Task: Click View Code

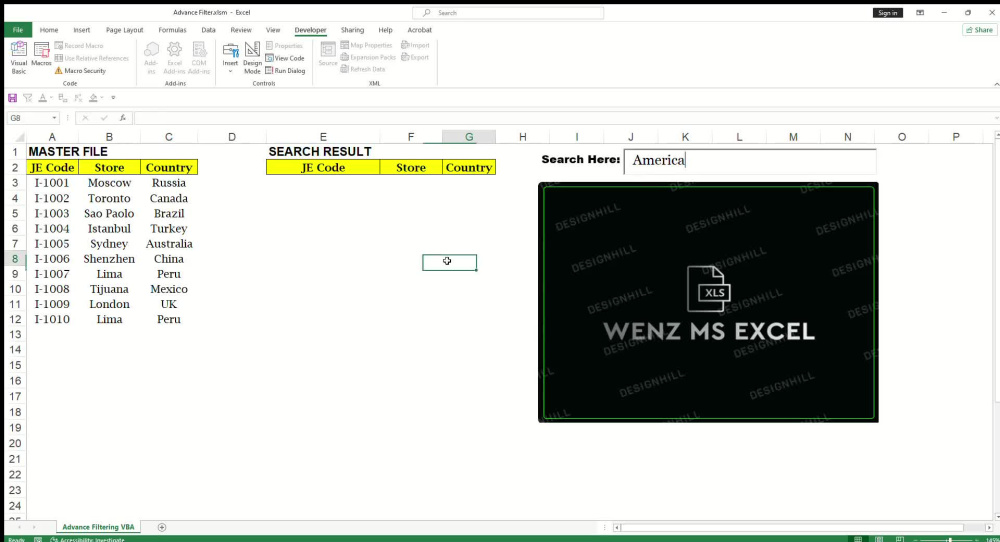Action: pyautogui.click(x=285, y=58)
